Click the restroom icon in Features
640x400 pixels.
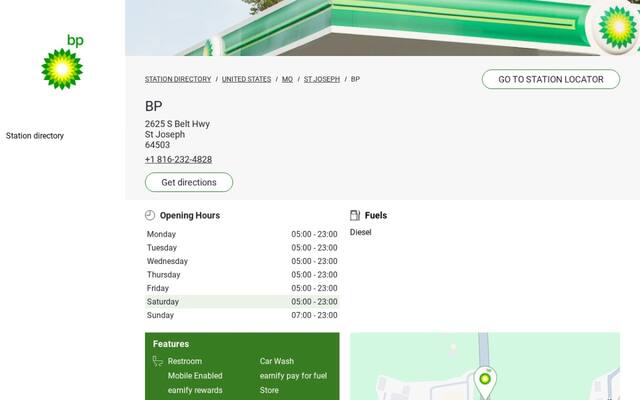[x=158, y=361]
